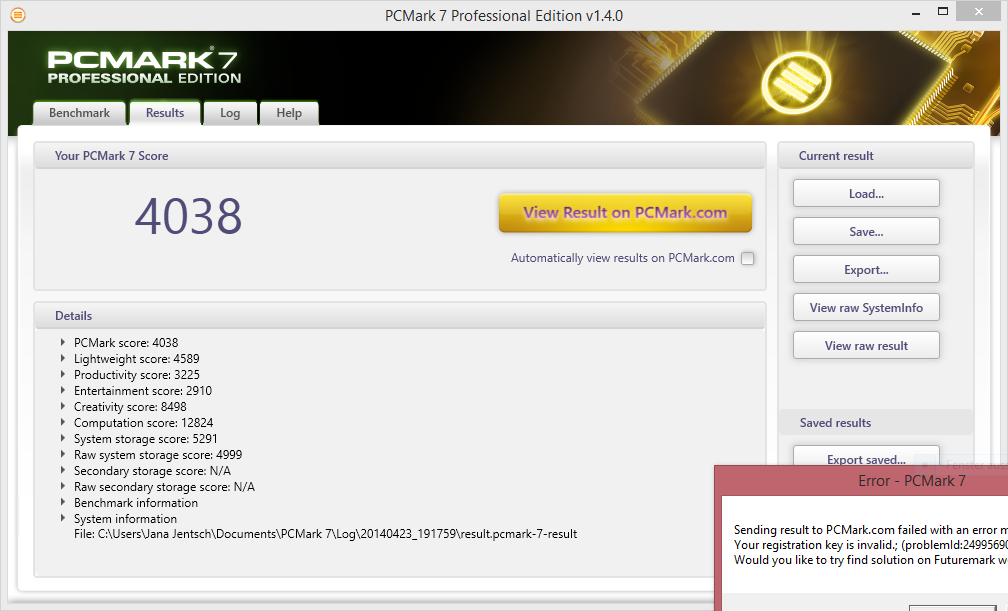
Task: Click the Your PCMark 7 Score header
Action: pos(111,156)
